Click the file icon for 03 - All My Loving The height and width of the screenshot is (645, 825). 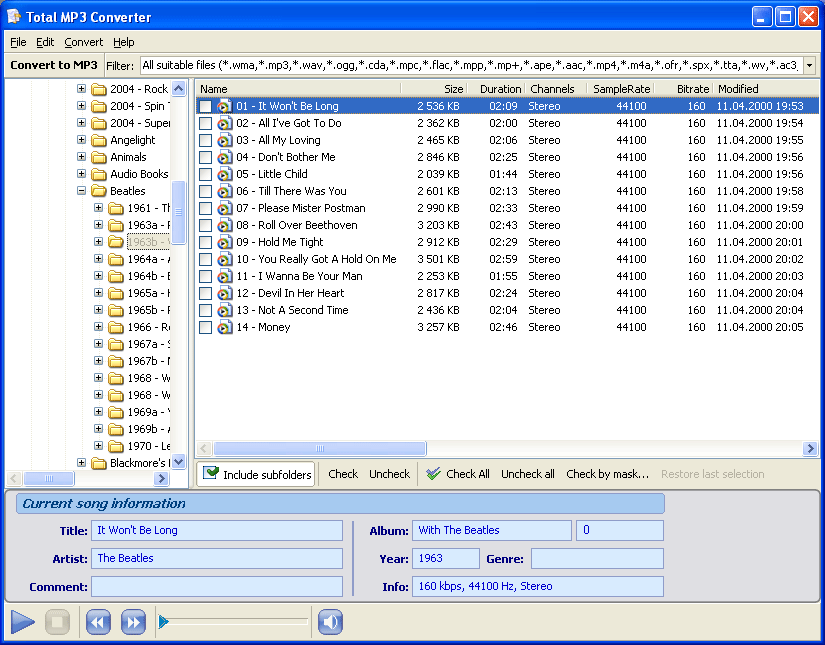[x=225, y=140]
